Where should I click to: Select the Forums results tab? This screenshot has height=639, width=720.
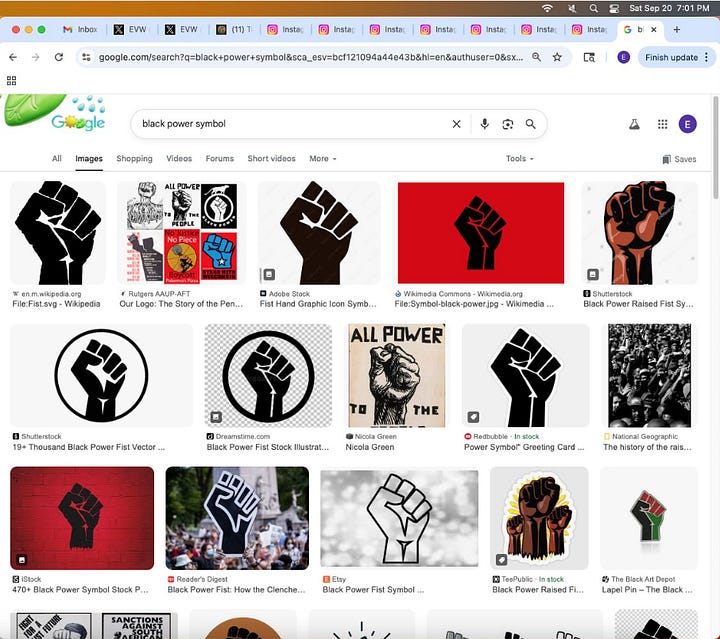[x=219, y=158]
